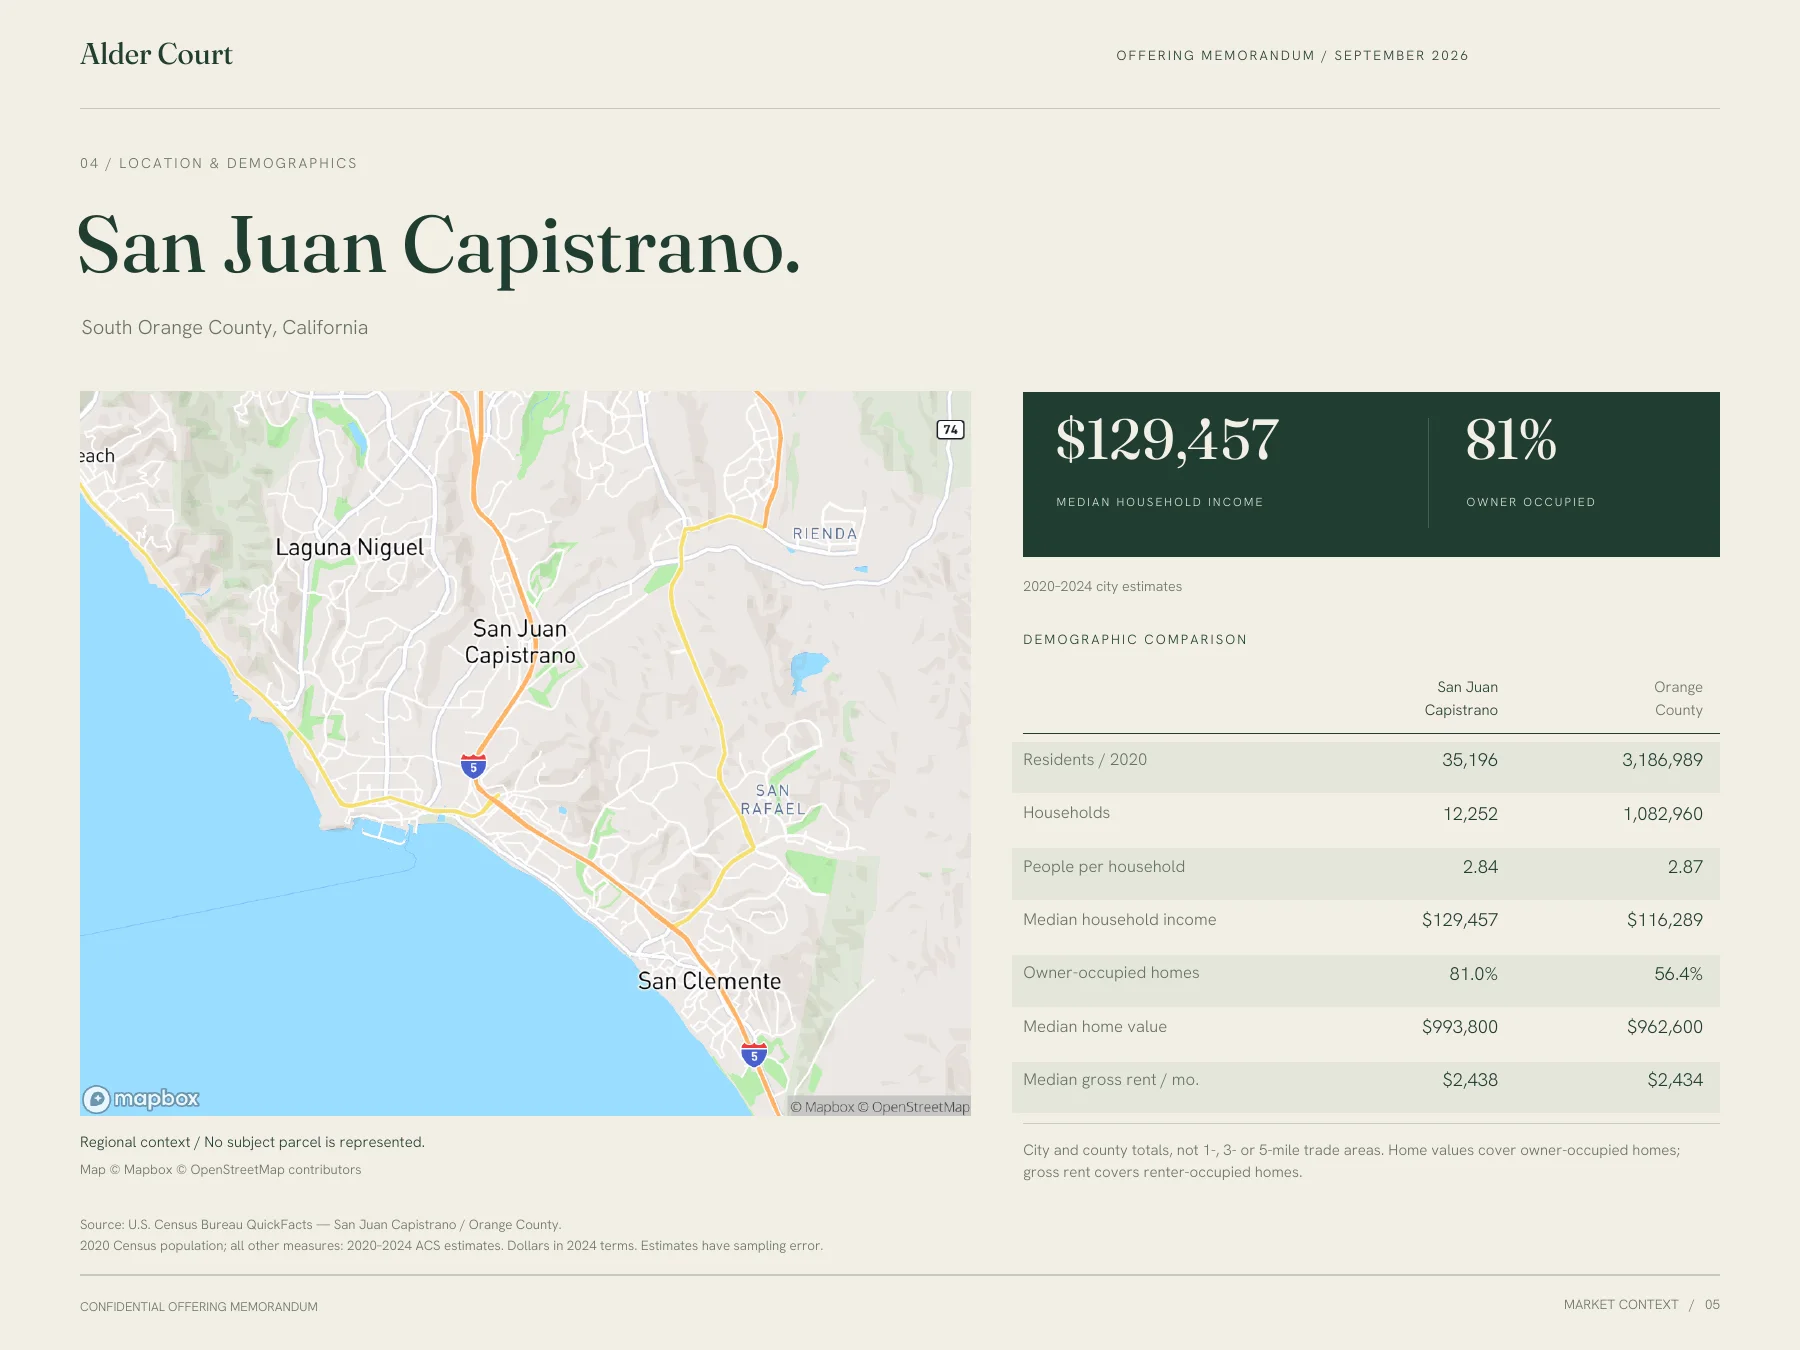The width and height of the screenshot is (1800, 1350).
Task: Click the 12,252 households value
Action: 1470,814
